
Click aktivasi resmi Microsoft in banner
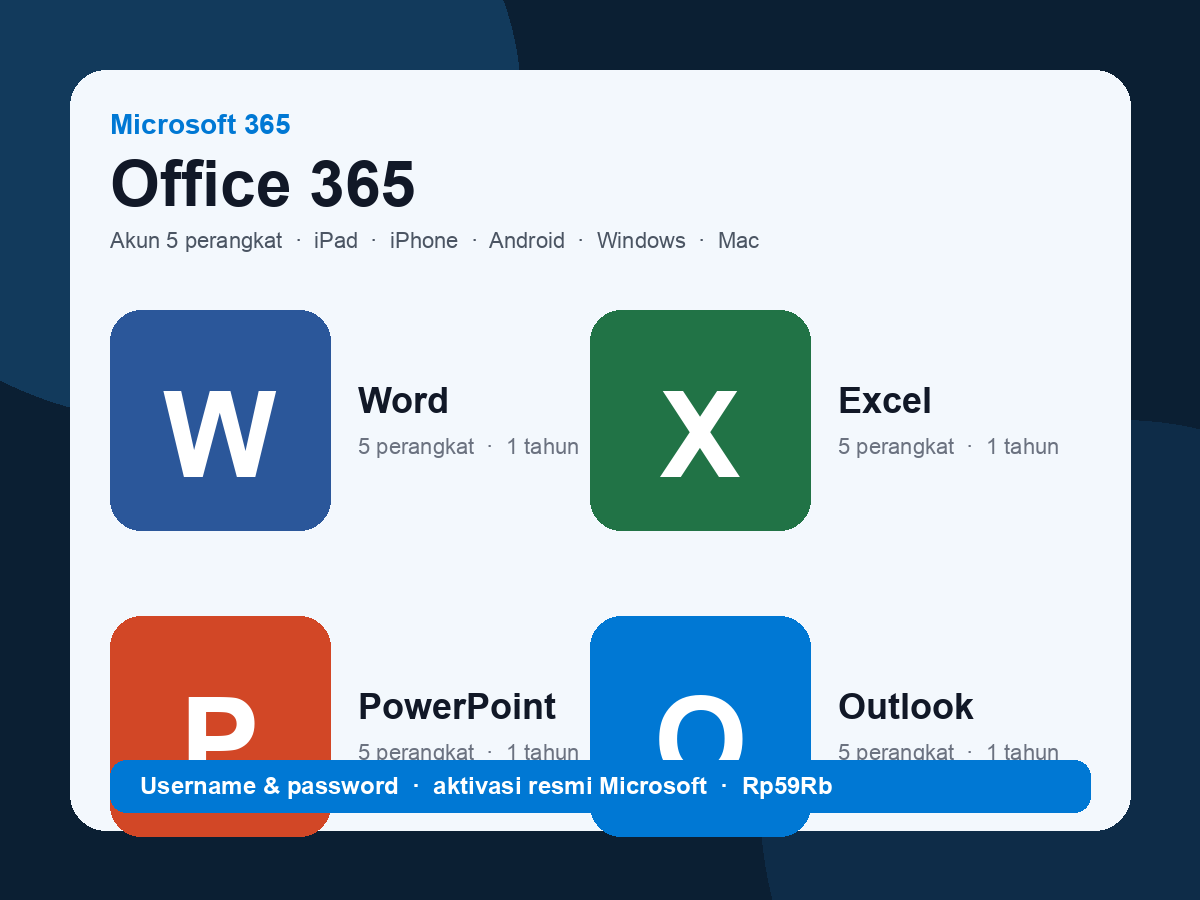coord(570,787)
